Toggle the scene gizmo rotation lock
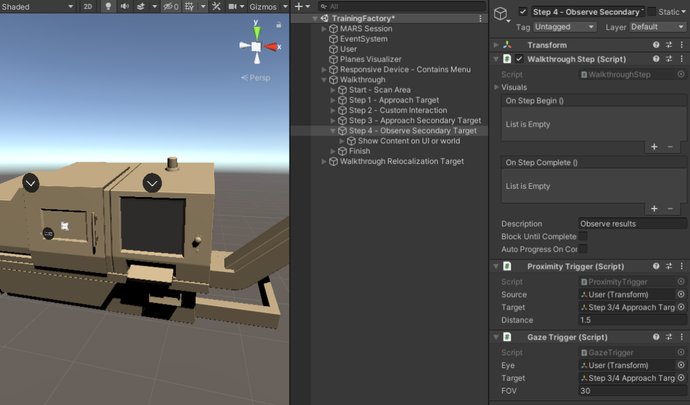Image resolution: width=690 pixels, height=405 pixels. (x=279, y=25)
